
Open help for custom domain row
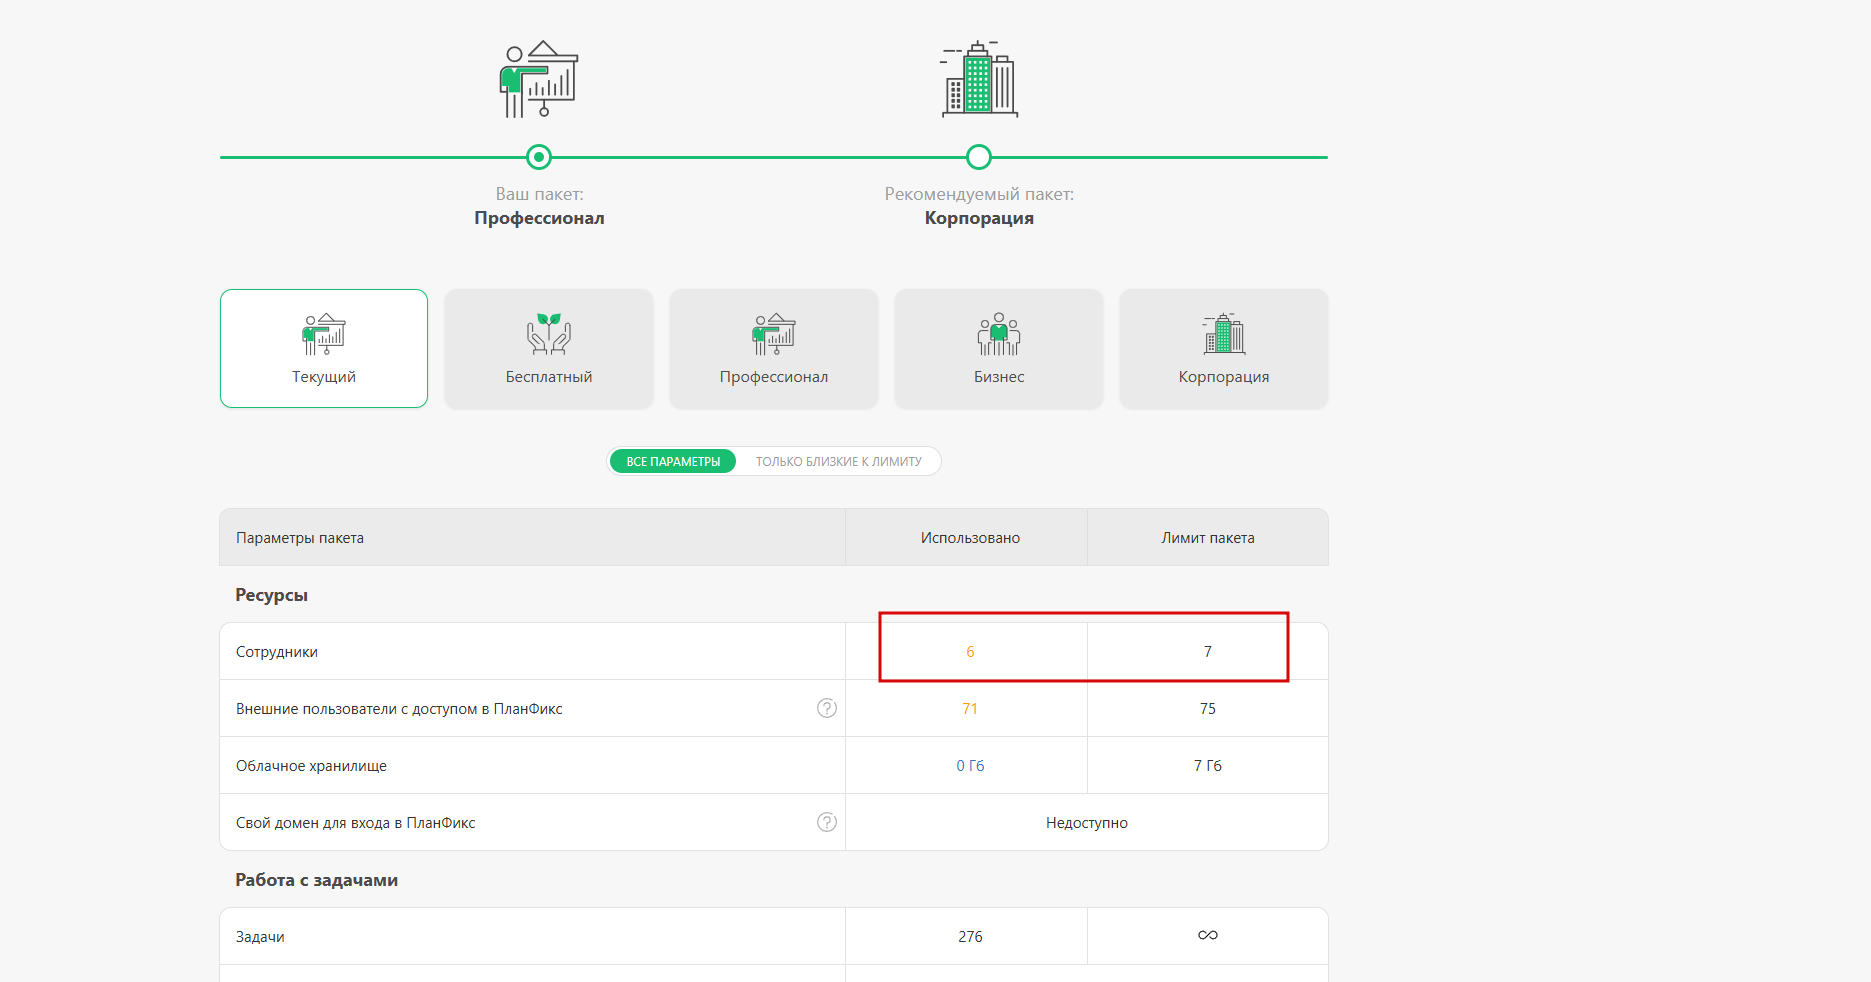coord(827,822)
